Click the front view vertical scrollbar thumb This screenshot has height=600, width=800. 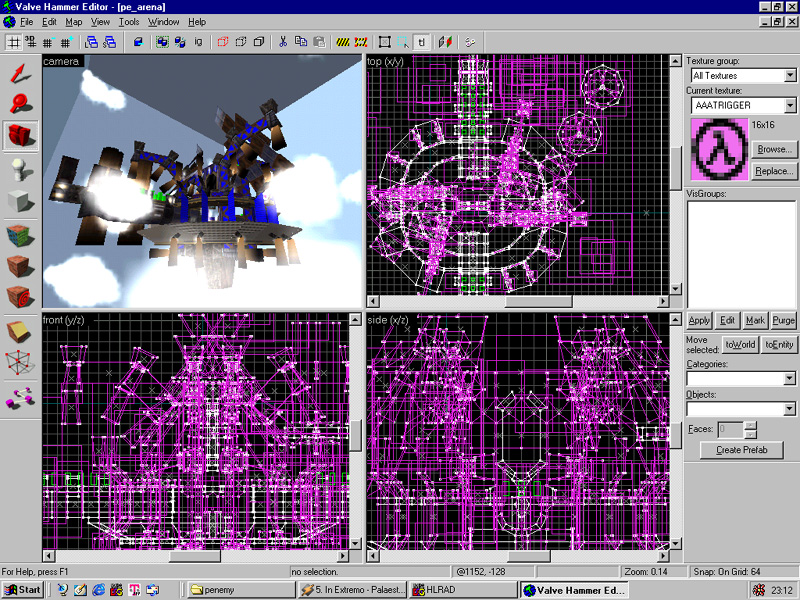click(x=355, y=436)
